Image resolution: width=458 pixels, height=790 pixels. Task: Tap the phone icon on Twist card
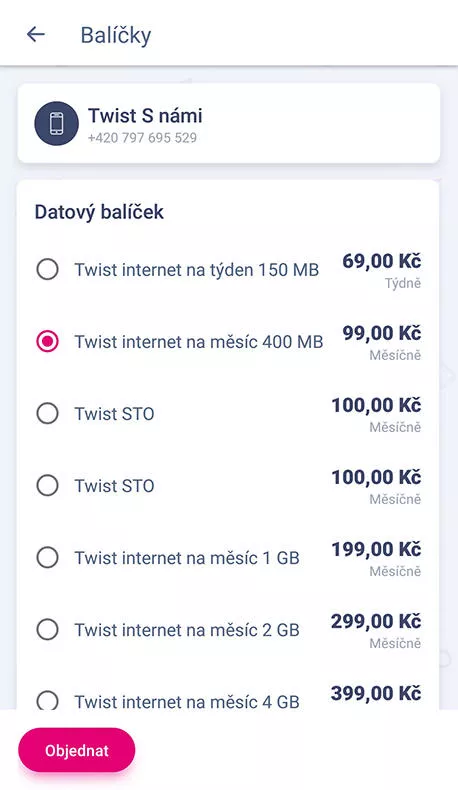56,123
